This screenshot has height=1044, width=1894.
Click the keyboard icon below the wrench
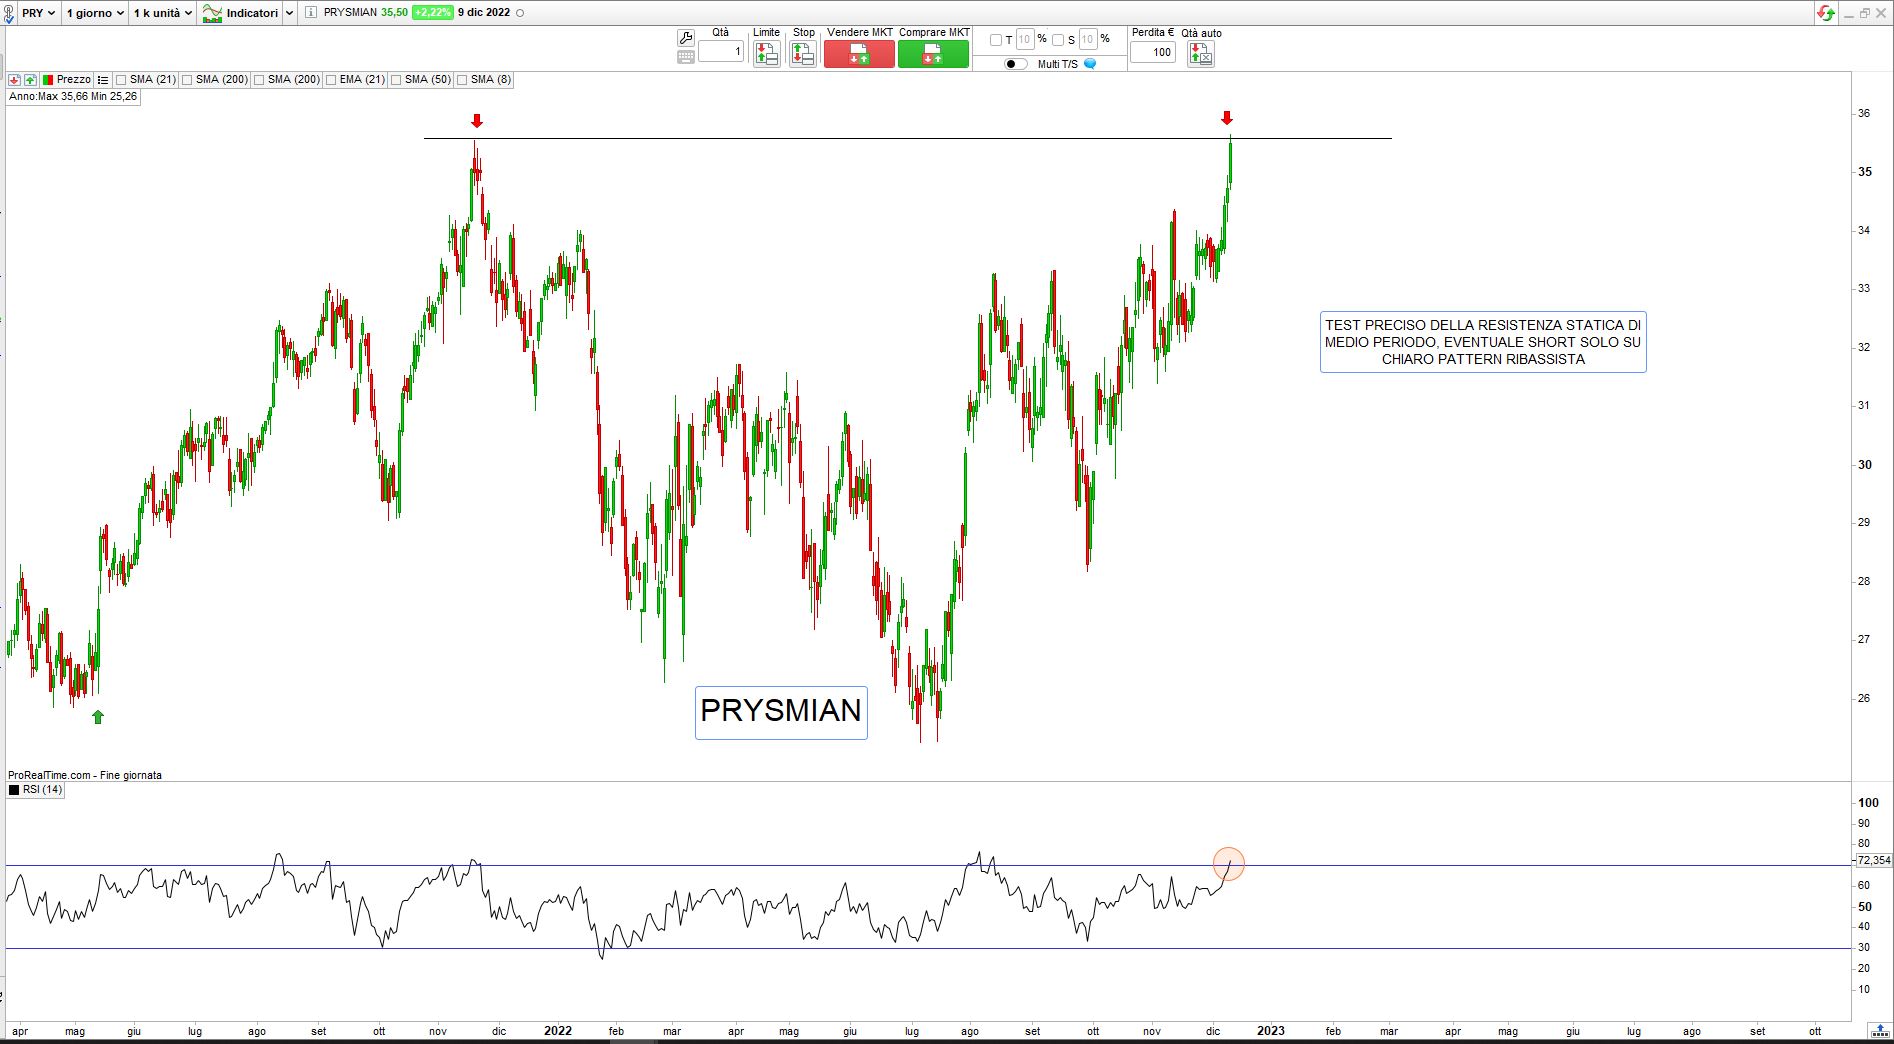[x=685, y=57]
